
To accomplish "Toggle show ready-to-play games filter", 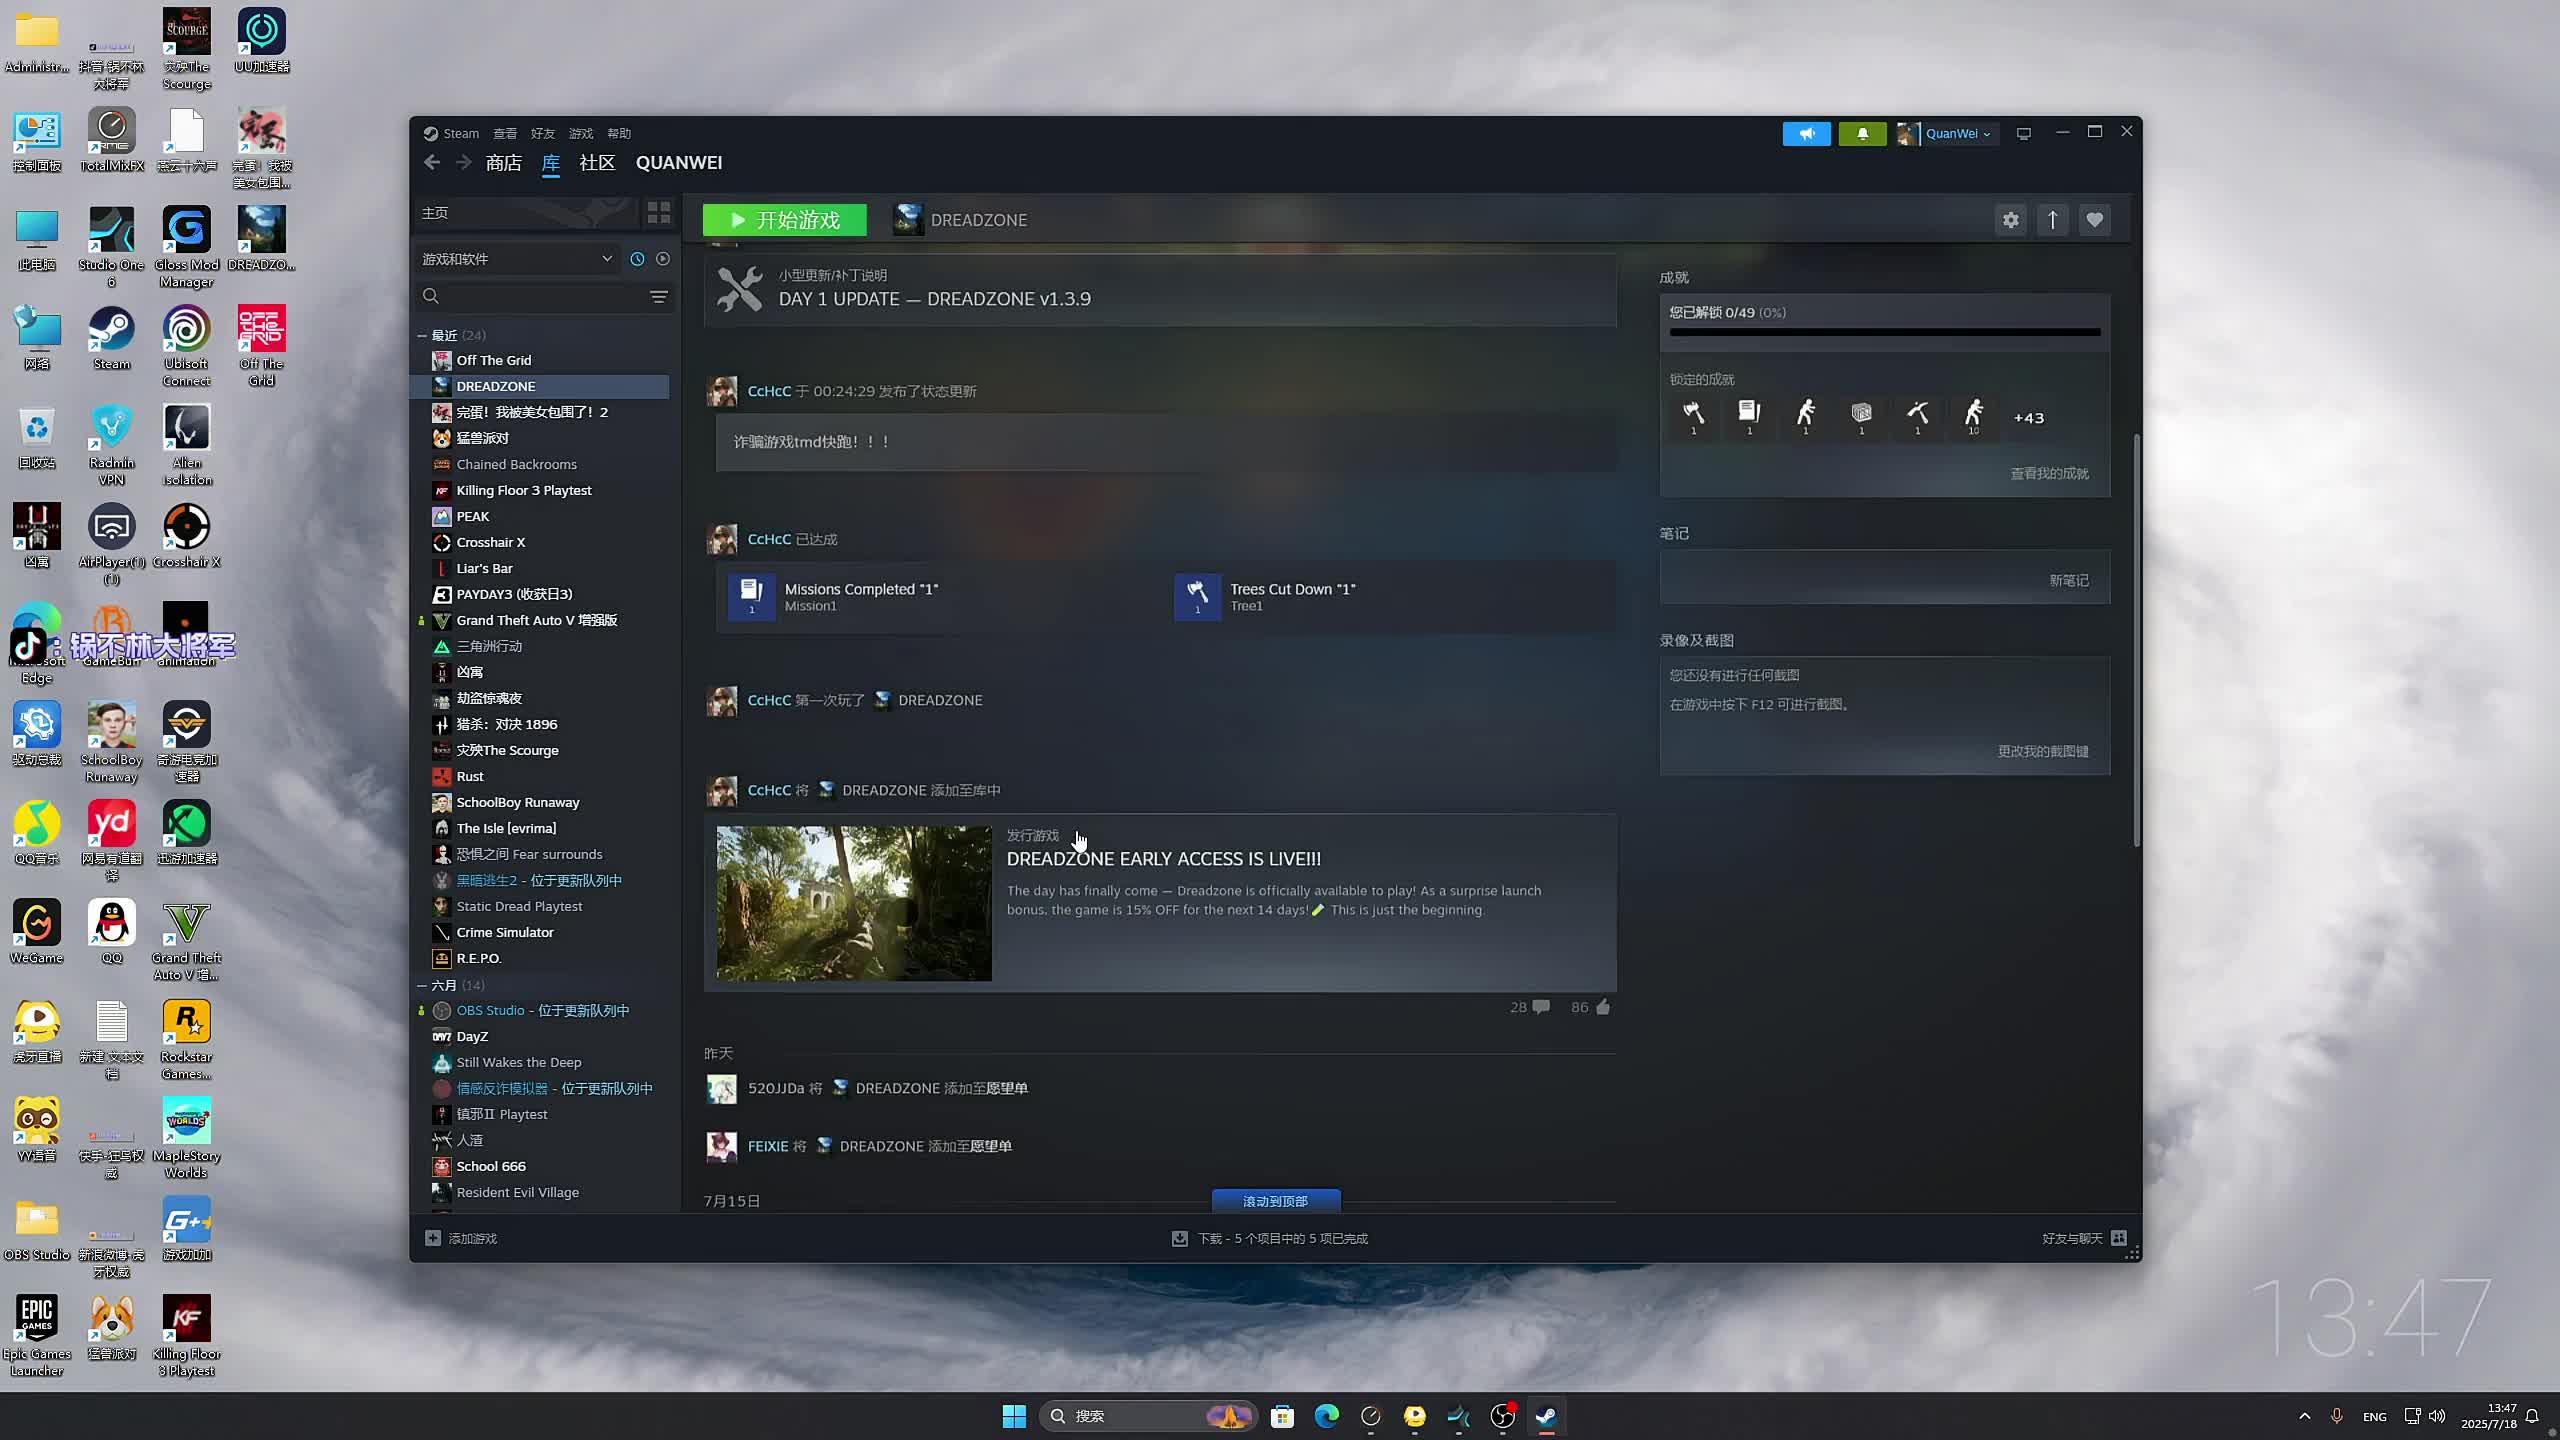I will pyautogui.click(x=662, y=259).
